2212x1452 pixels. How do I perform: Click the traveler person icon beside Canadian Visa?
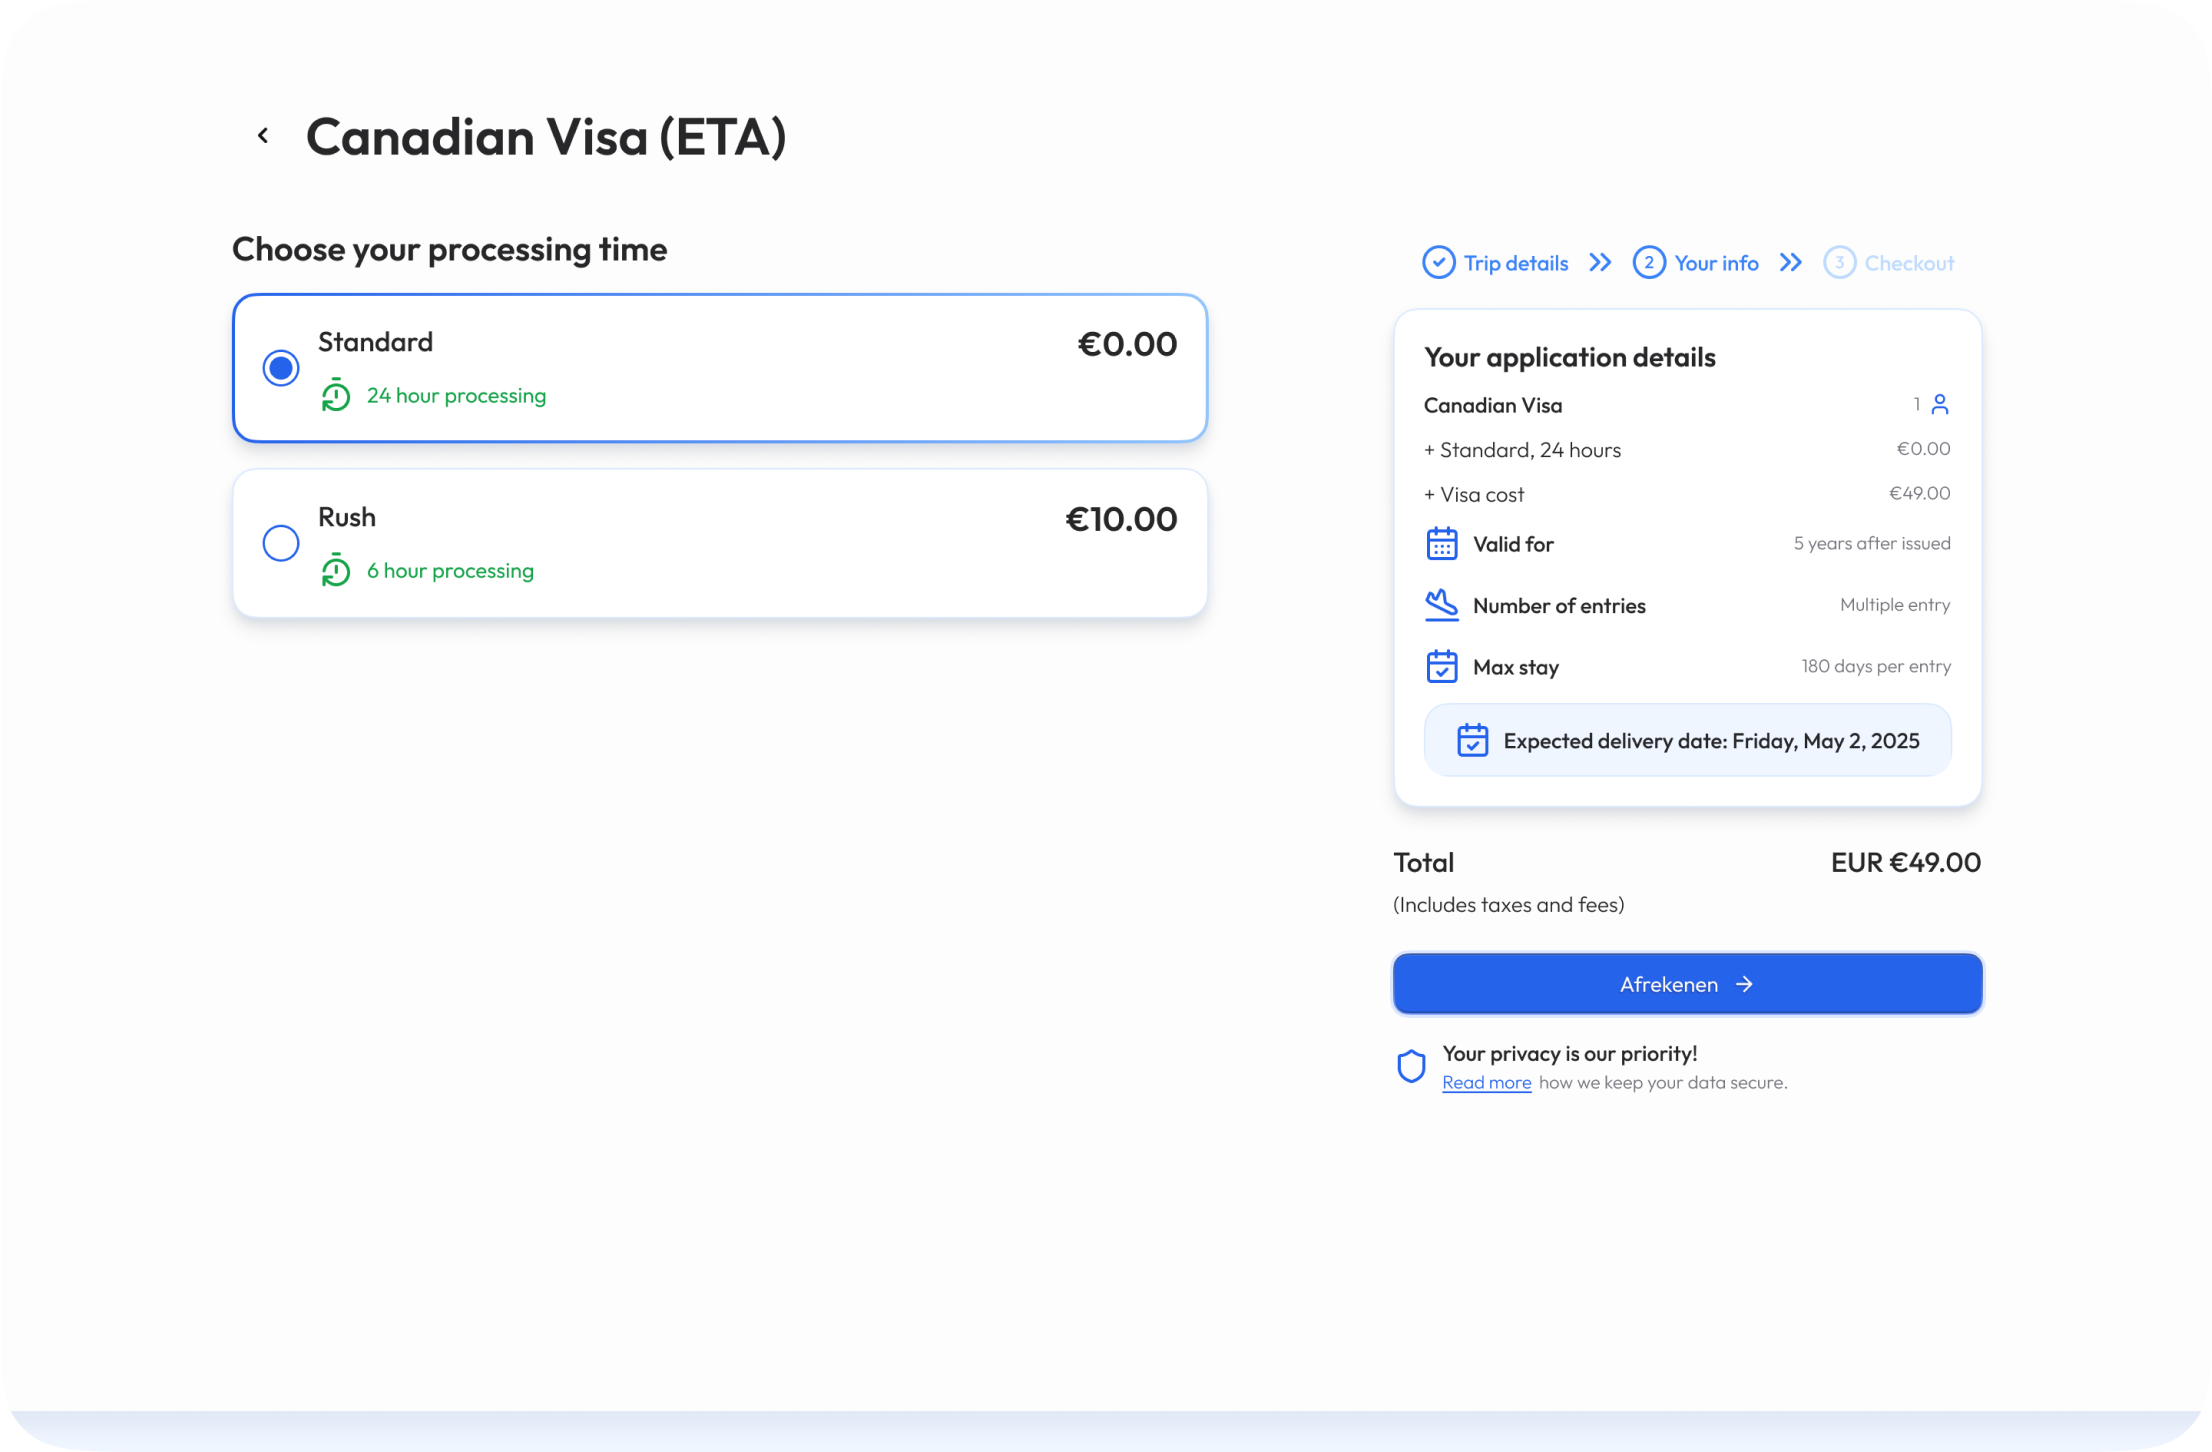pos(1941,404)
